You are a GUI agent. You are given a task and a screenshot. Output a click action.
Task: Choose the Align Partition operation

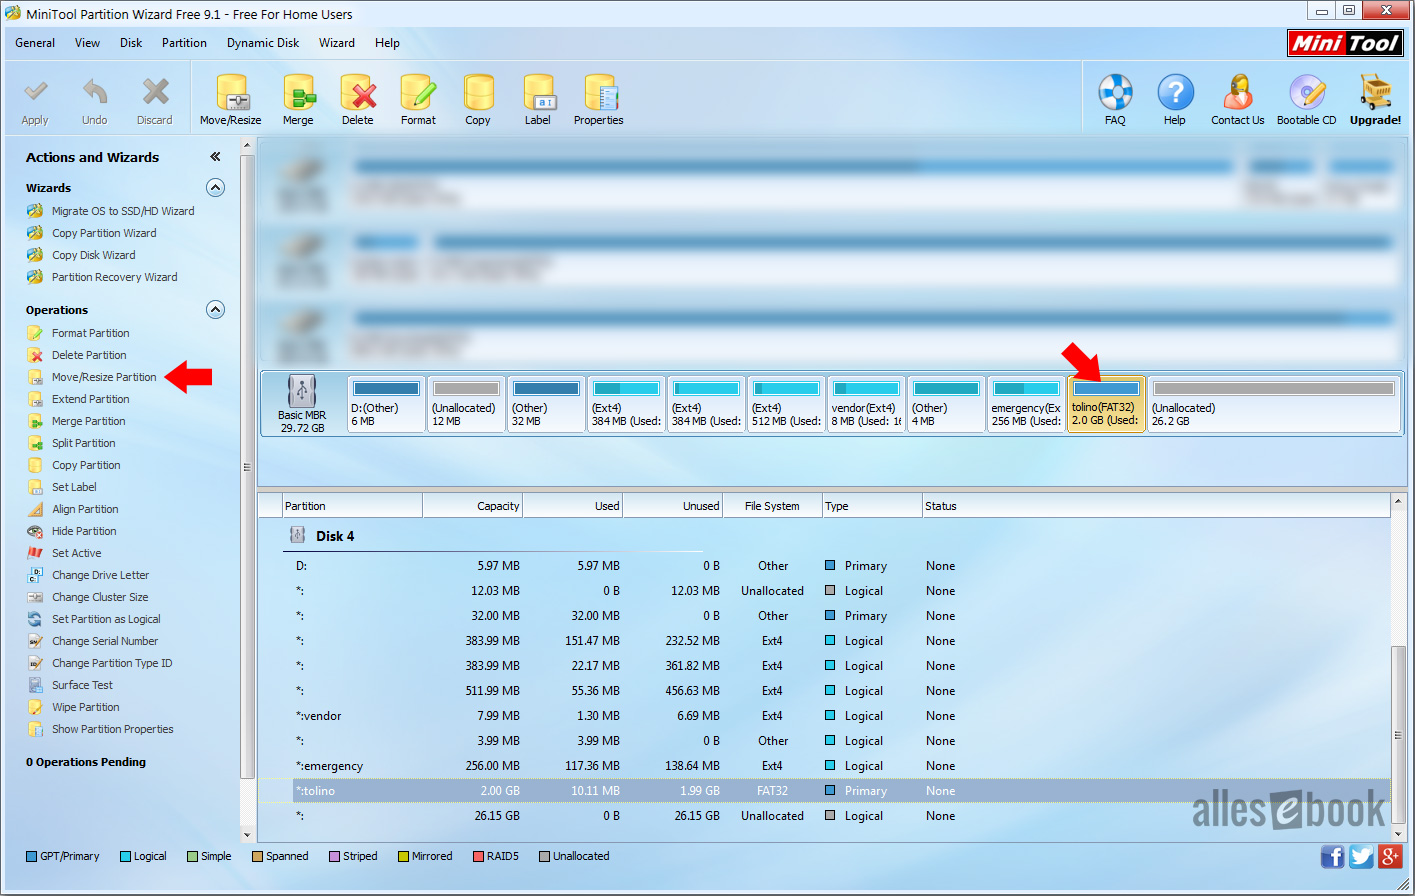click(85, 509)
